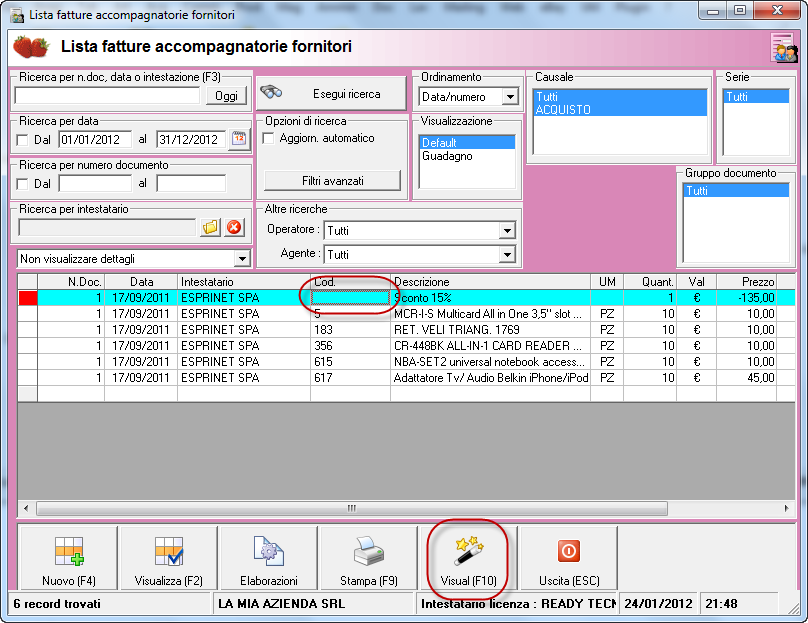Click the numero documento al field
This screenshot has width=808, height=623.
(x=191, y=183)
